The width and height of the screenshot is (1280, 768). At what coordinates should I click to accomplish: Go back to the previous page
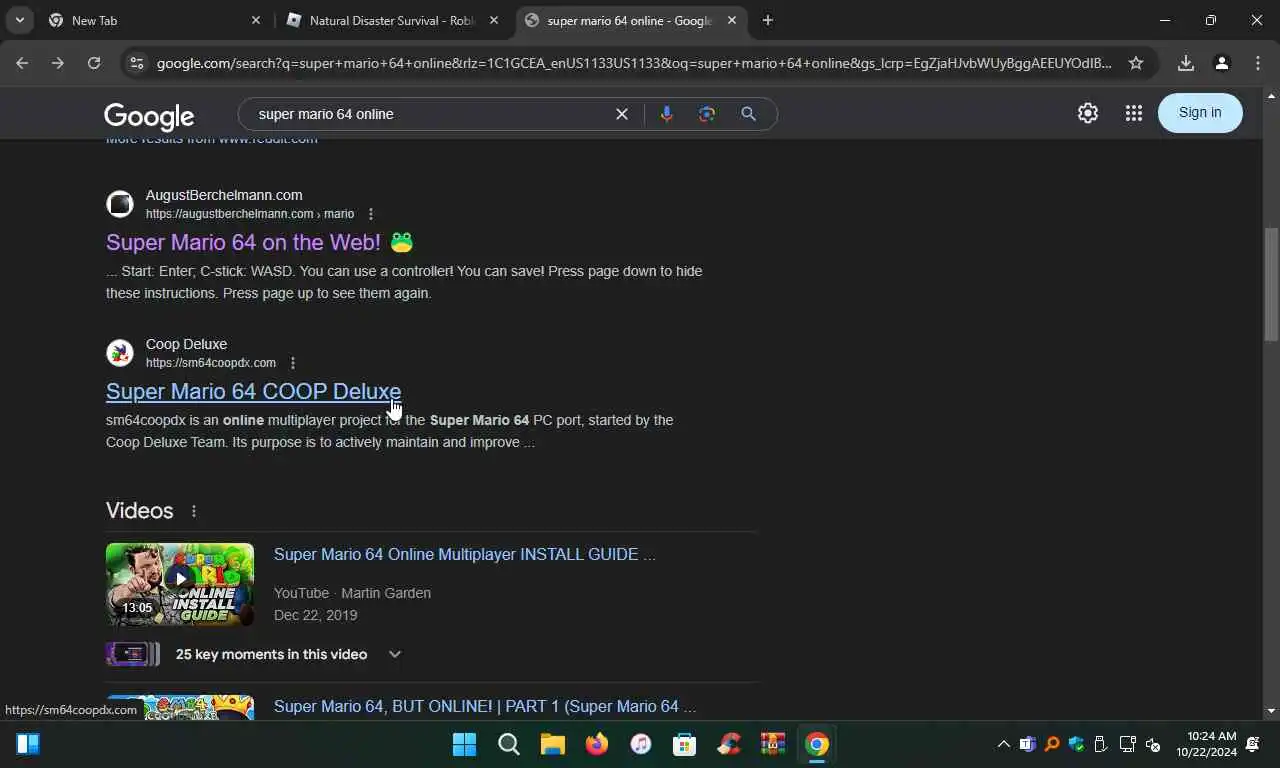22,63
